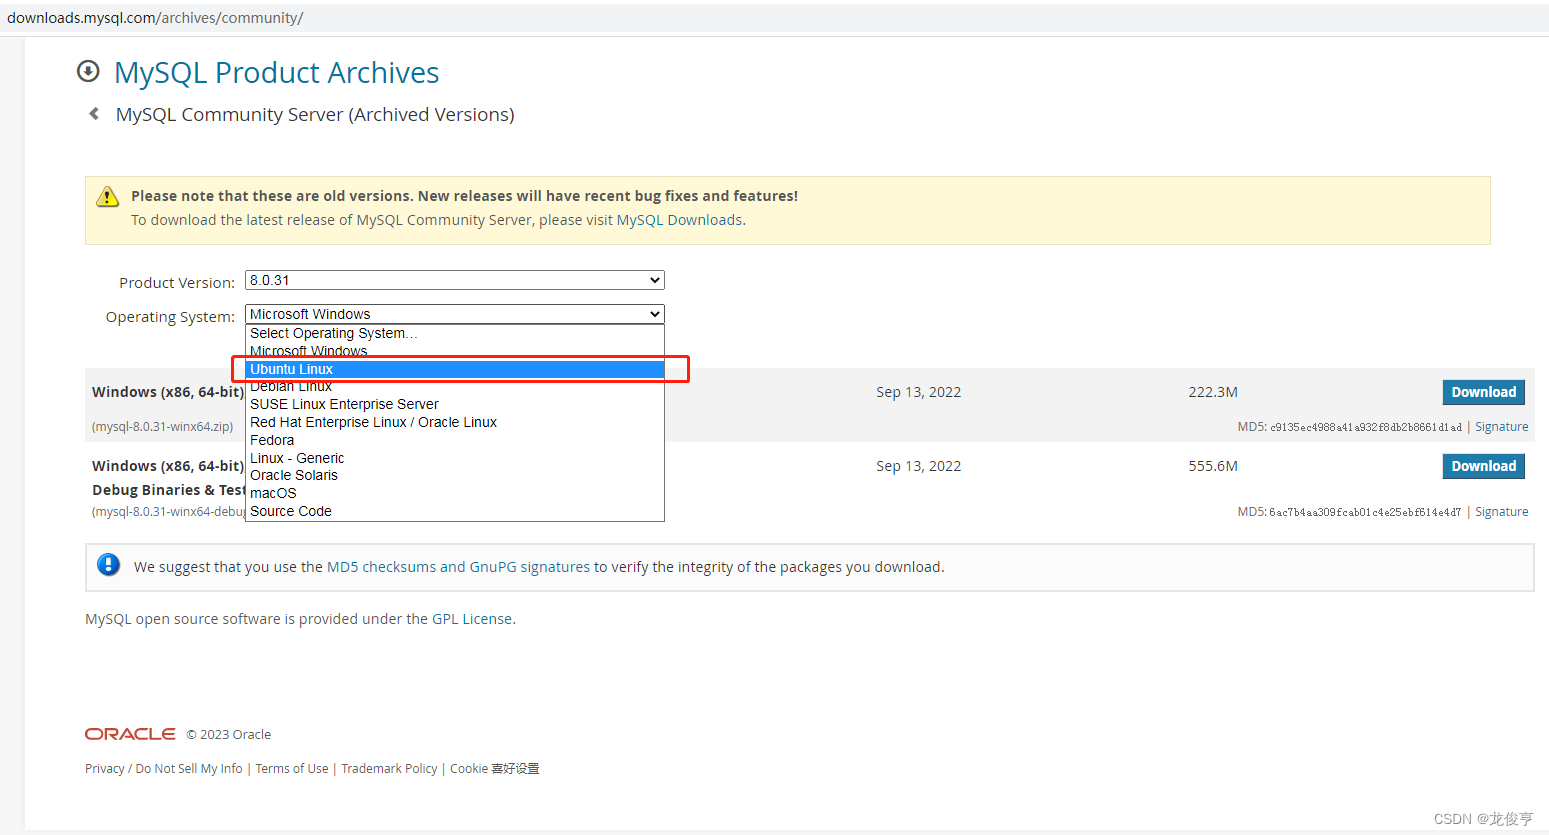Image resolution: width=1549 pixels, height=835 pixels.
Task: Open the MySQL Downloads link
Action: 679,220
